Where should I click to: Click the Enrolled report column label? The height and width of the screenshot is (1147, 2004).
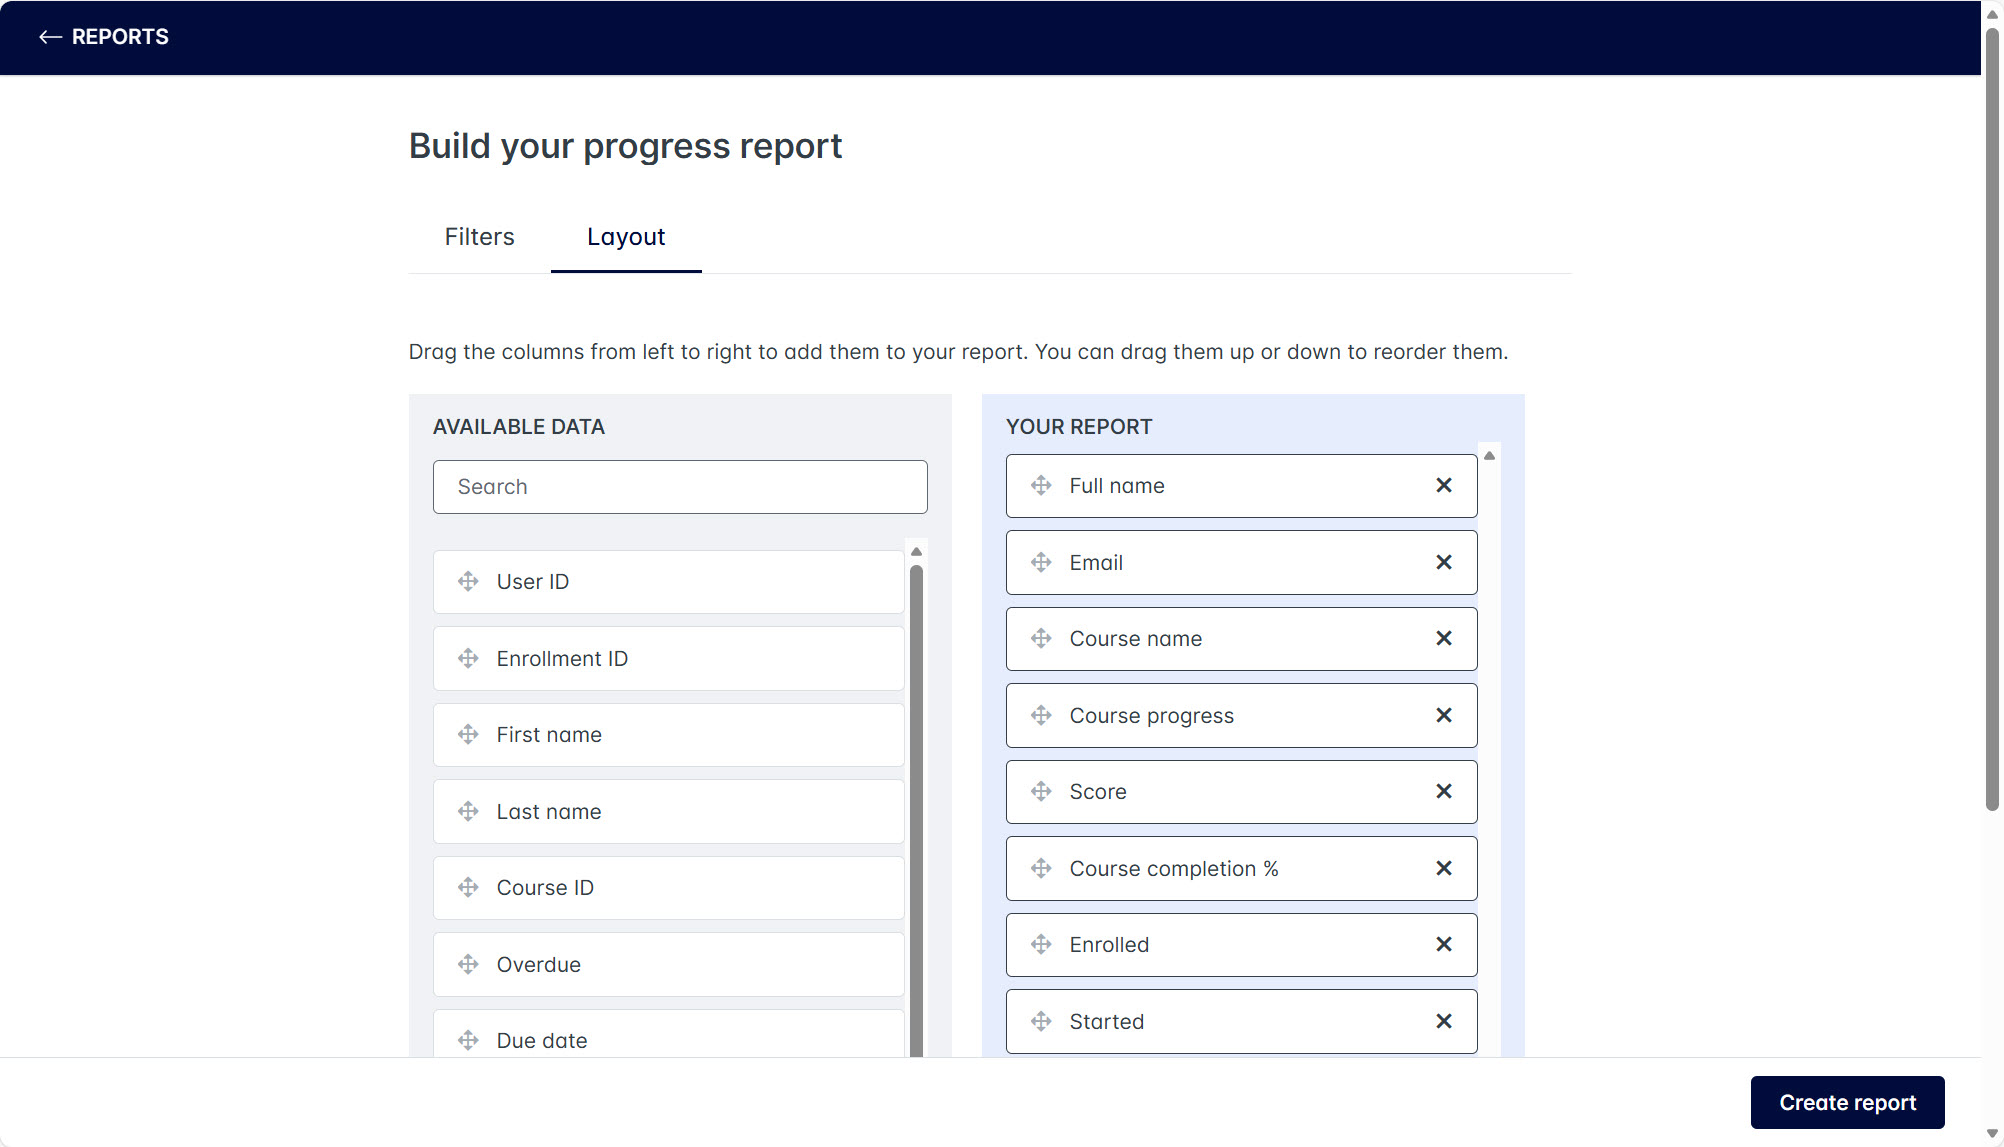pyautogui.click(x=1109, y=945)
